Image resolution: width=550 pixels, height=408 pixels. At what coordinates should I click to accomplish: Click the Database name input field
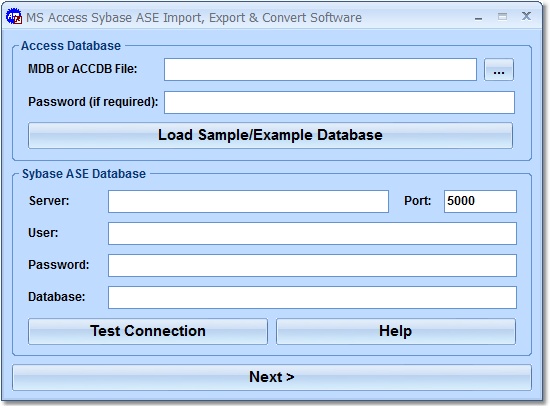tap(312, 297)
